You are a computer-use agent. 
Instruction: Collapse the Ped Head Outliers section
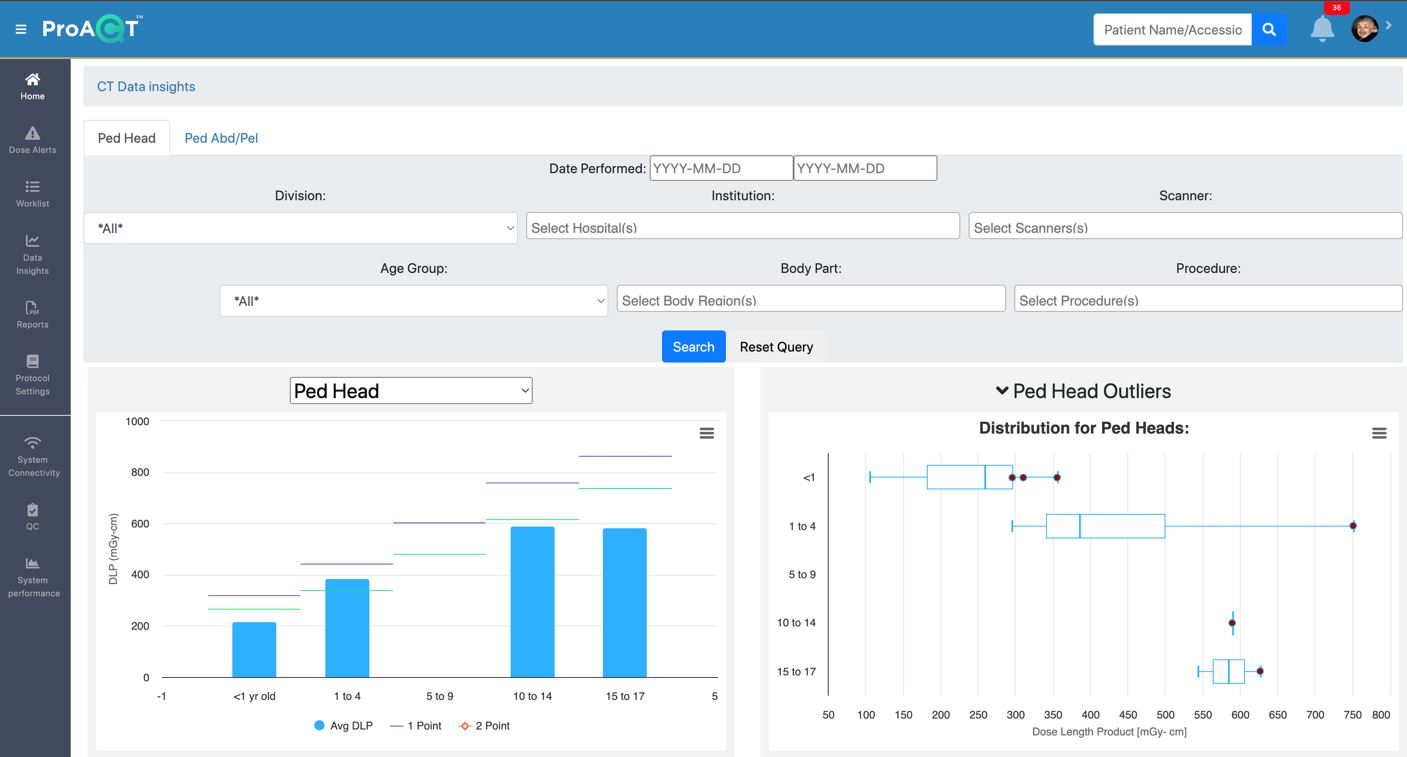1083,391
